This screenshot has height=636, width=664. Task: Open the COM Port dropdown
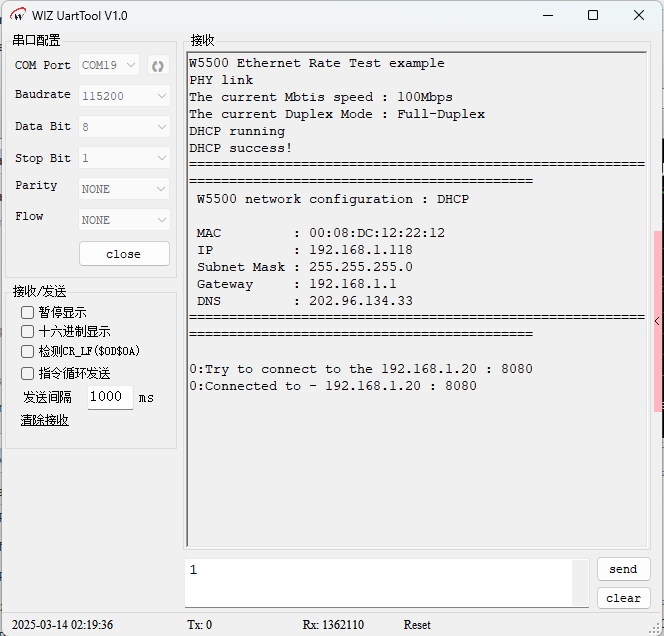pyautogui.click(x=109, y=66)
